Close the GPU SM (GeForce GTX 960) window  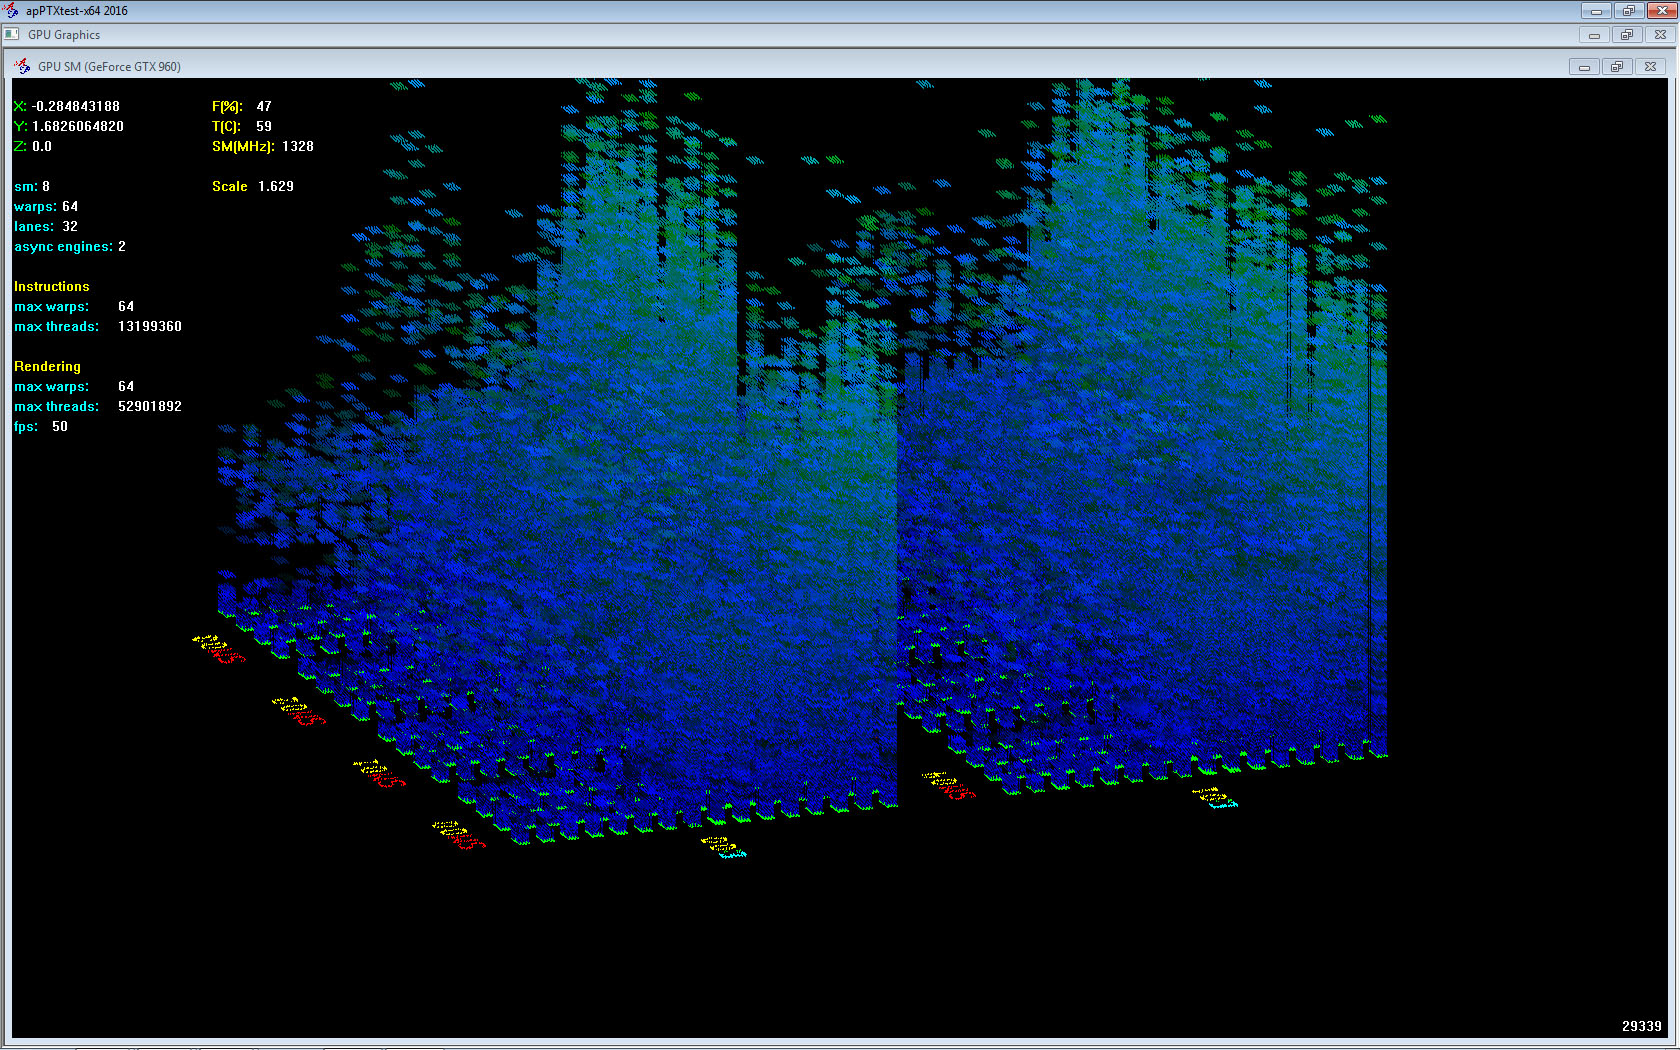(x=1650, y=67)
